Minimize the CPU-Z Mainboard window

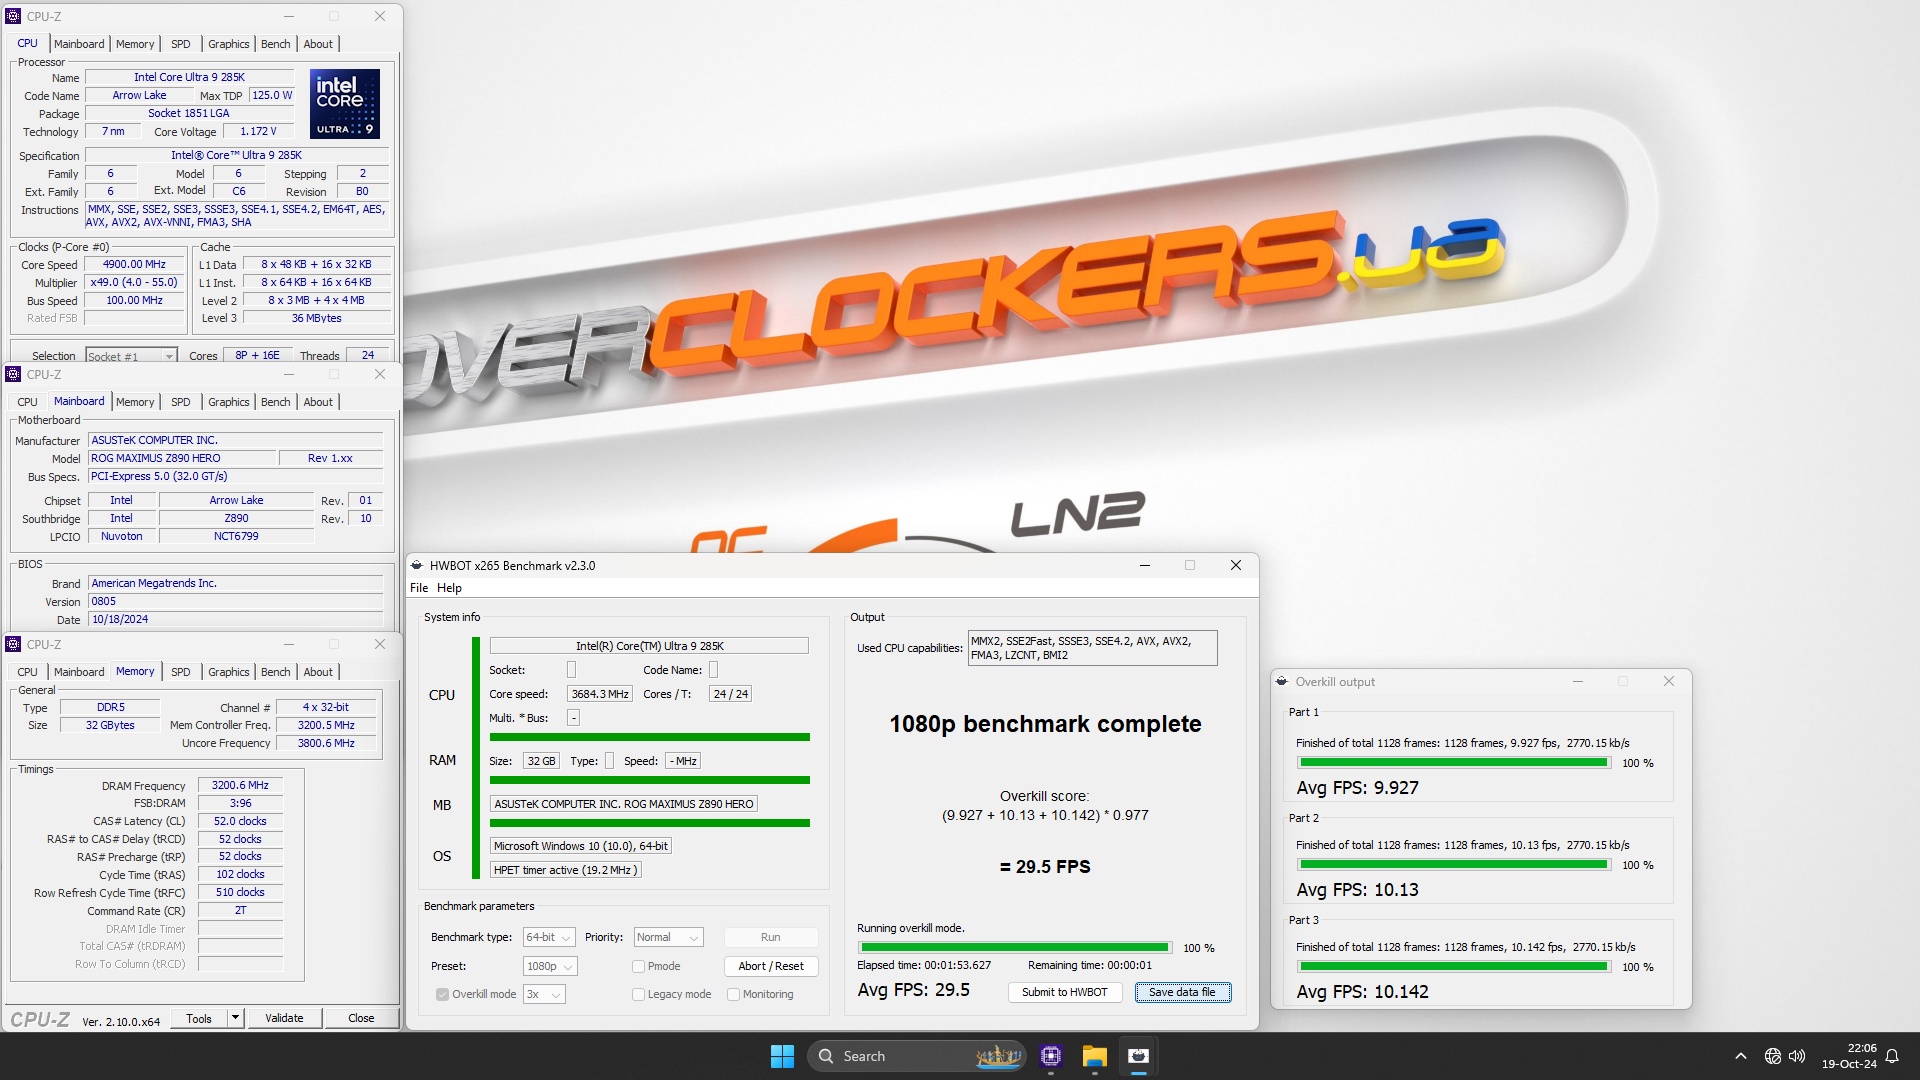(289, 374)
